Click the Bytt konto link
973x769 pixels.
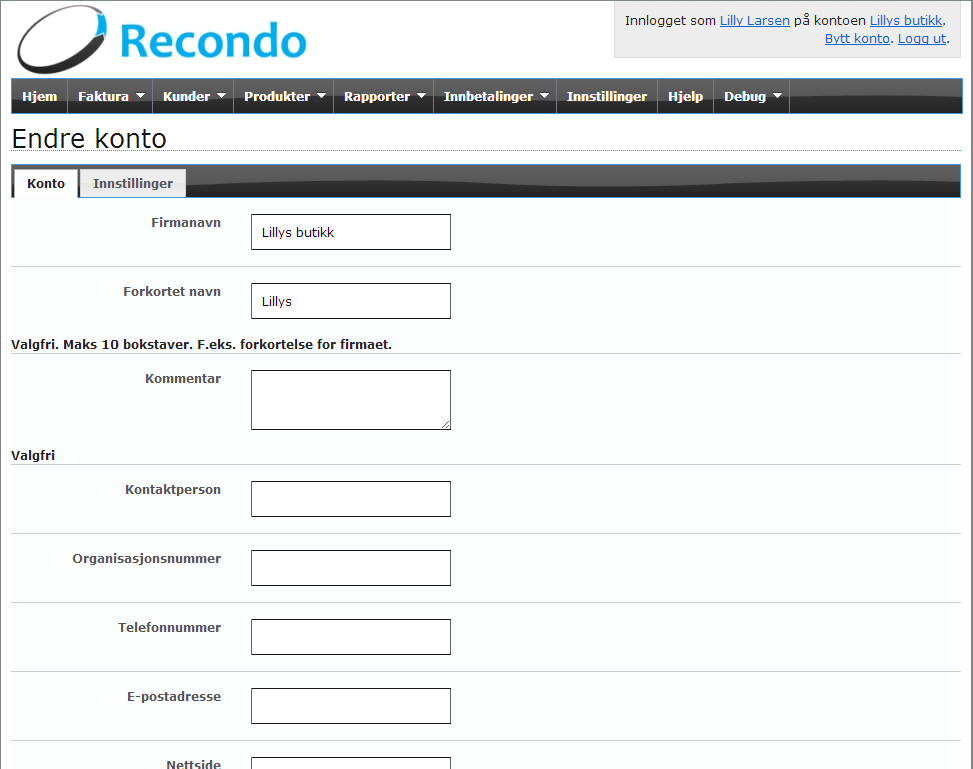click(857, 38)
